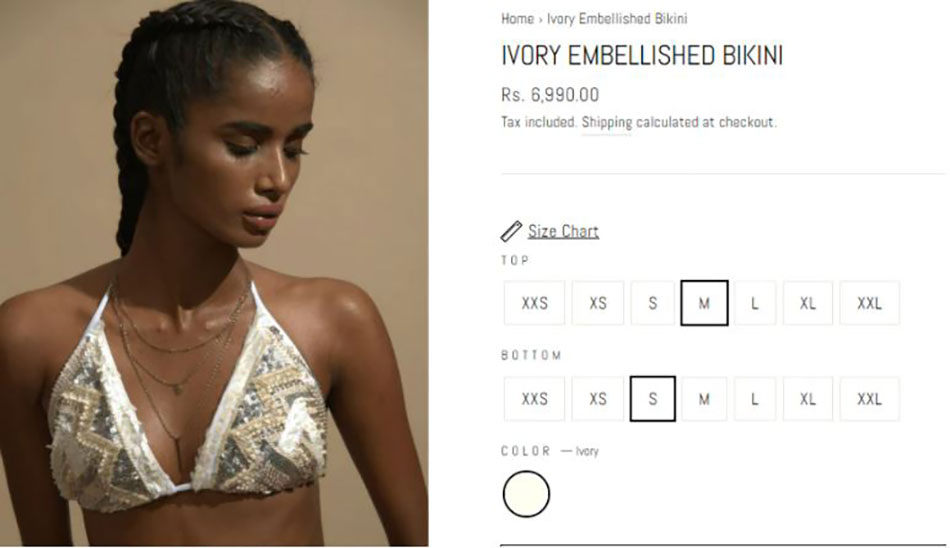Pick bottom size XXL
Image resolution: width=950 pixels, height=548 pixels.
coord(869,399)
